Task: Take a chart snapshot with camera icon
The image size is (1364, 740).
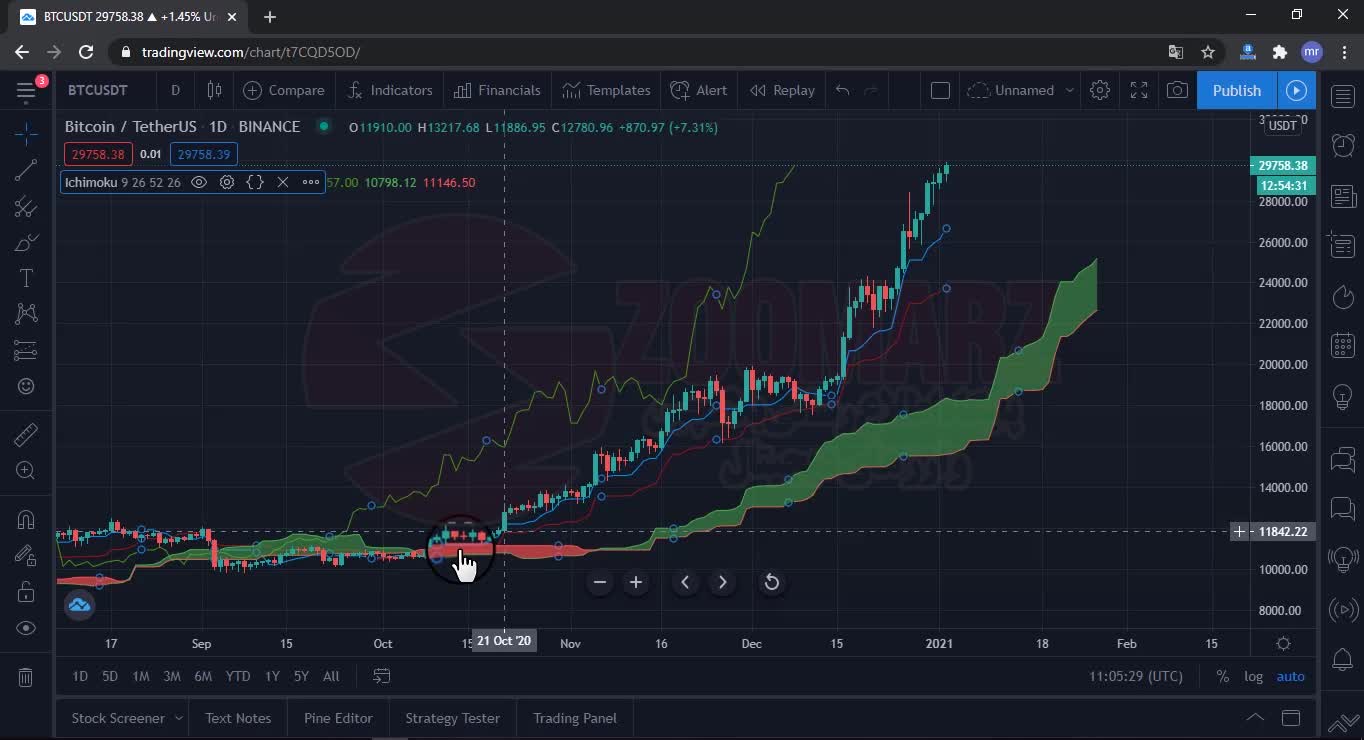Action: (1177, 90)
